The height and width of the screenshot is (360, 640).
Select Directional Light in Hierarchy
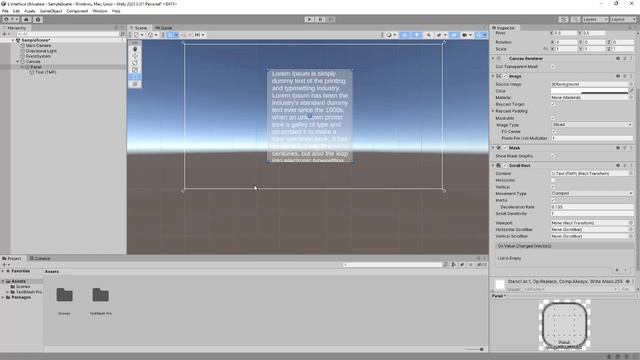pos(41,51)
